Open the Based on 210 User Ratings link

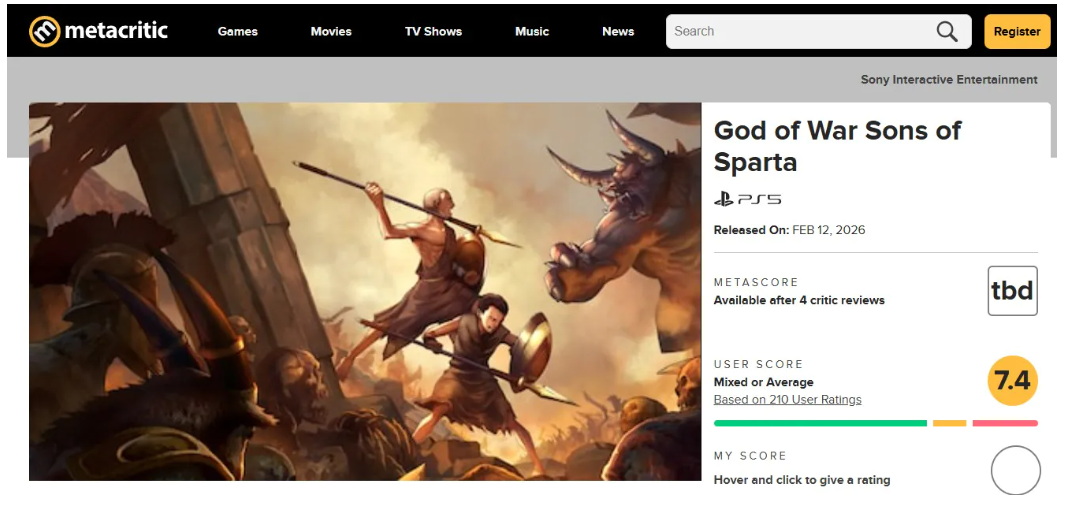[787, 400]
